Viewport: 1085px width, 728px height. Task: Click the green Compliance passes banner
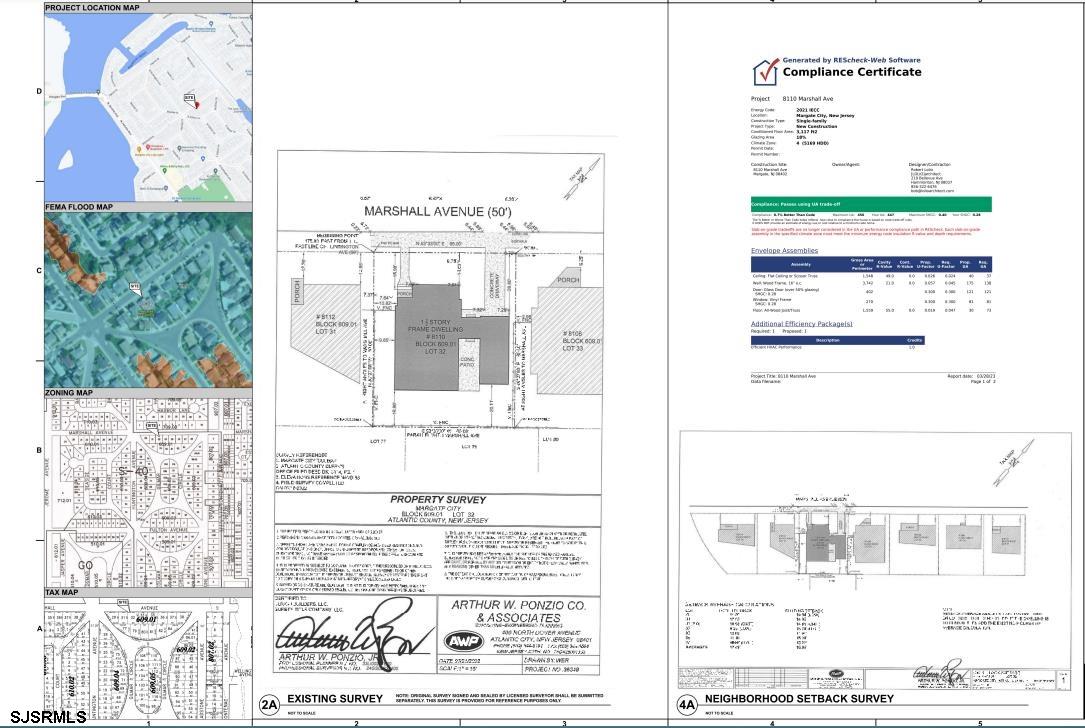(871, 203)
